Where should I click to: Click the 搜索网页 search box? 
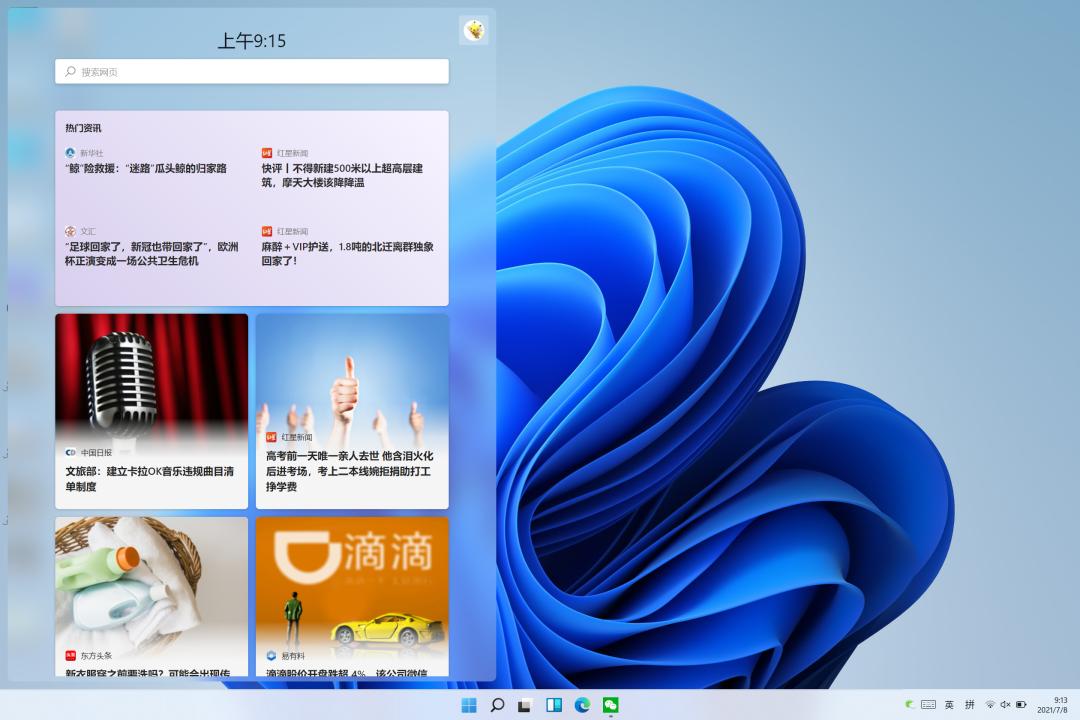coord(252,72)
